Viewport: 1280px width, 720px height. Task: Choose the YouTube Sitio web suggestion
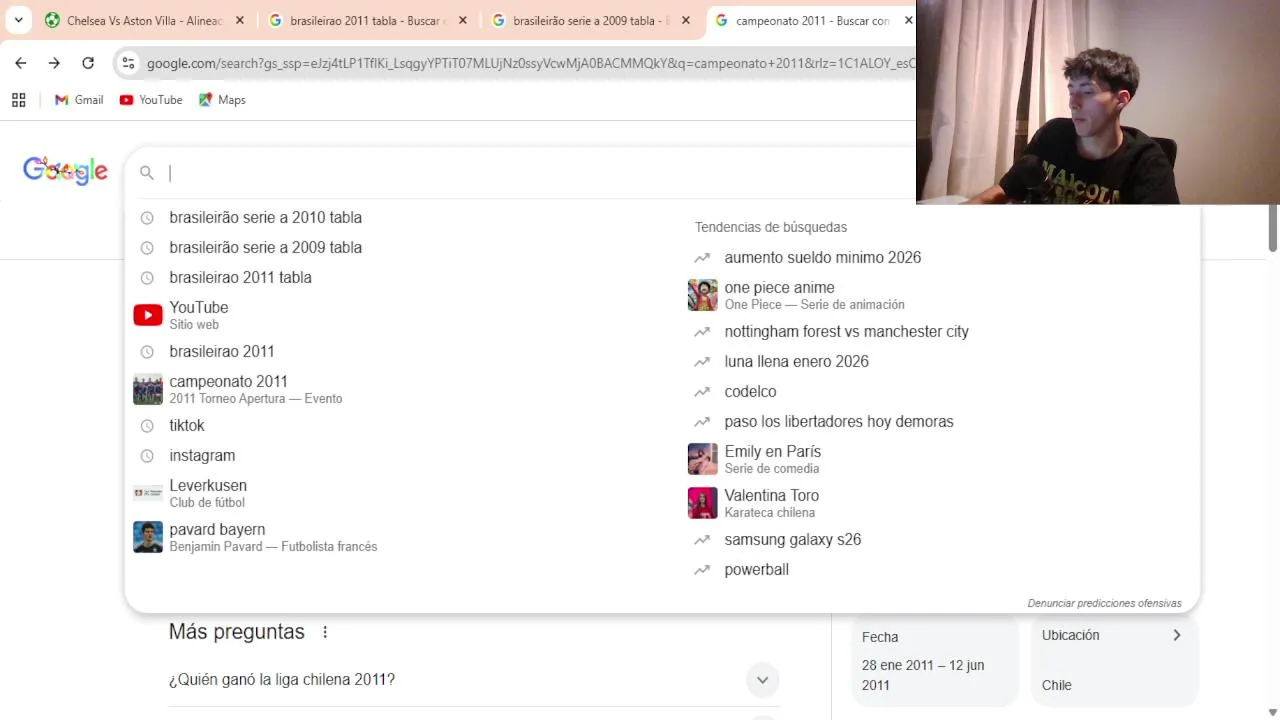(198, 314)
